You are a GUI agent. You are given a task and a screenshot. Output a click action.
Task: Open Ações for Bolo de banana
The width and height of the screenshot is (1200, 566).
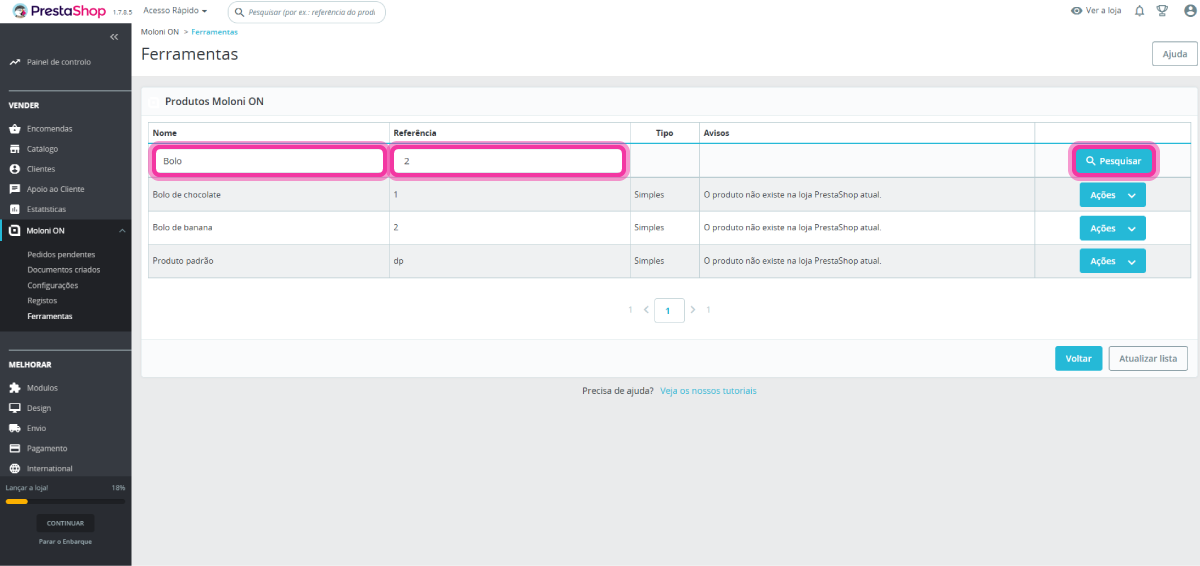click(1112, 228)
